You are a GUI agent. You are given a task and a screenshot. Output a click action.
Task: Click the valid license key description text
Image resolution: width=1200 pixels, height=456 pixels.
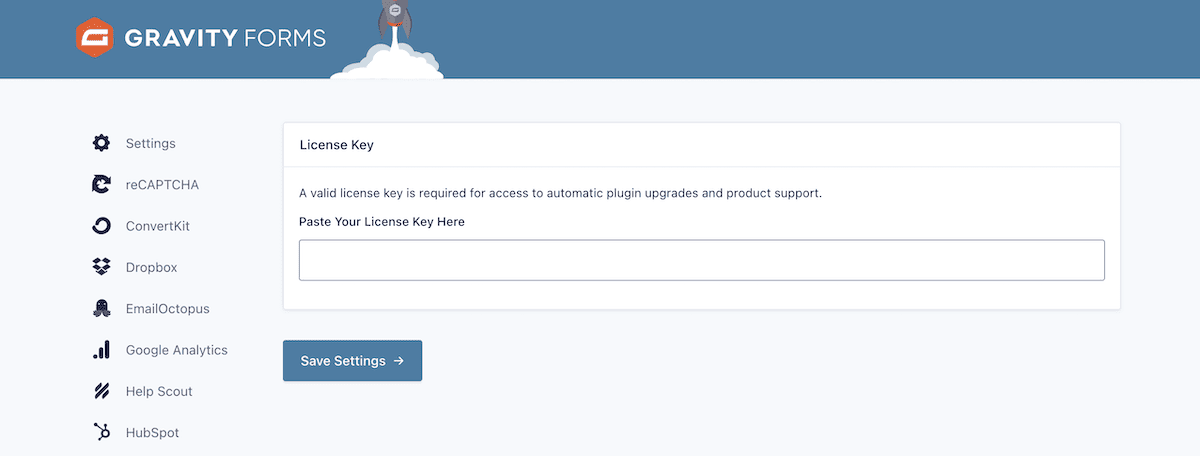[x=560, y=193]
